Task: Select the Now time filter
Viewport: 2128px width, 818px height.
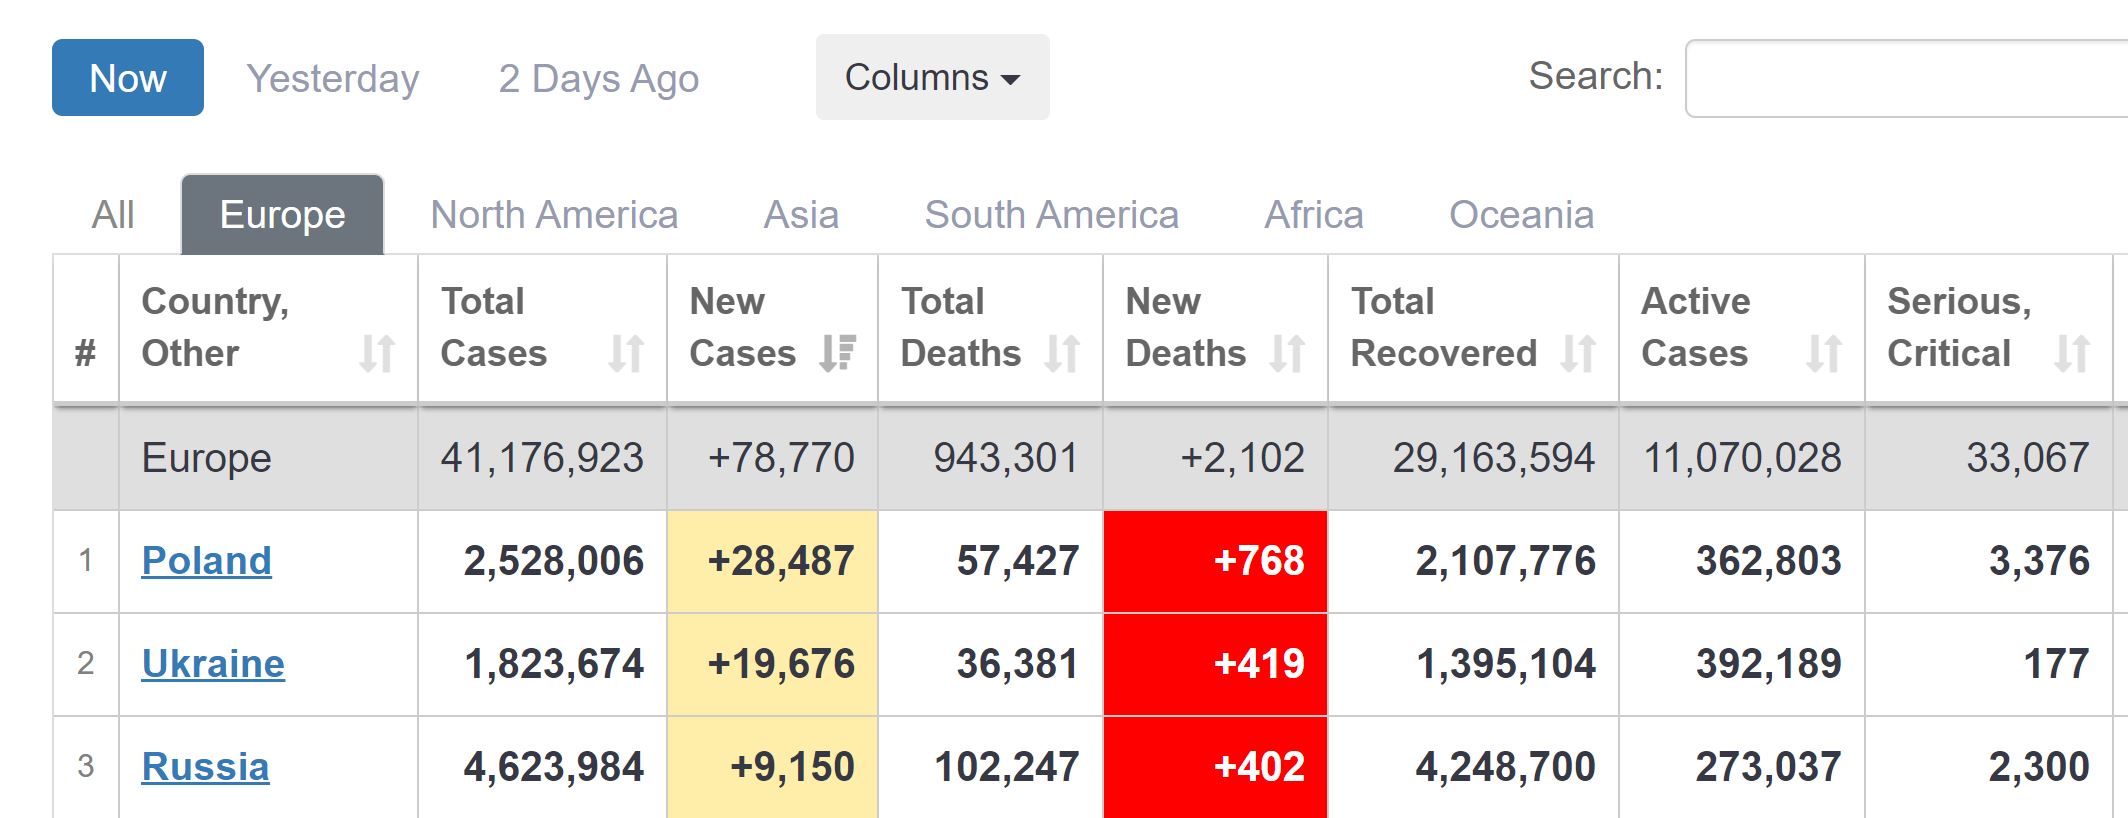Action: (128, 78)
